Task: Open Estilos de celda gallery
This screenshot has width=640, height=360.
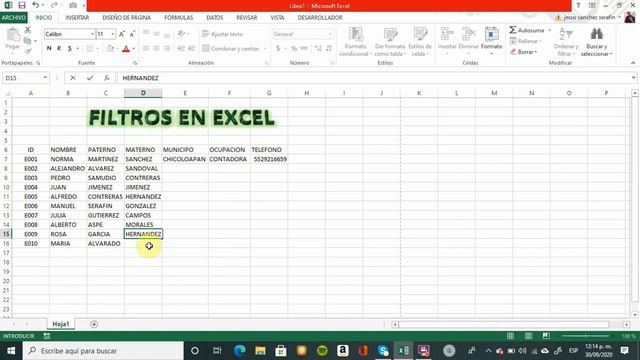Action: click(x=420, y=42)
